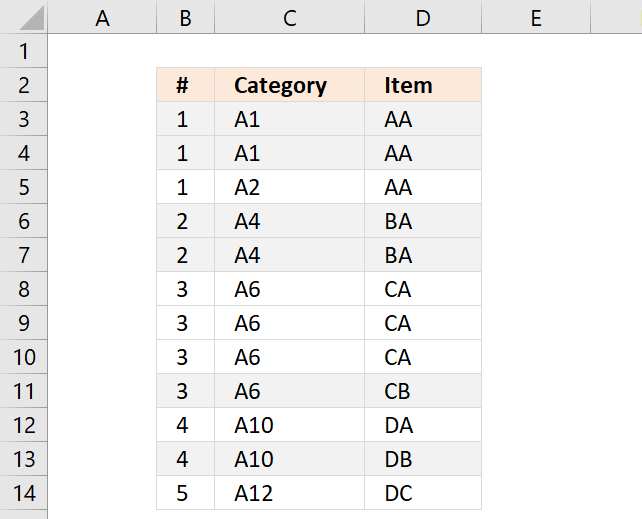Select cell containing DB
642x519 pixels.
(x=423, y=458)
